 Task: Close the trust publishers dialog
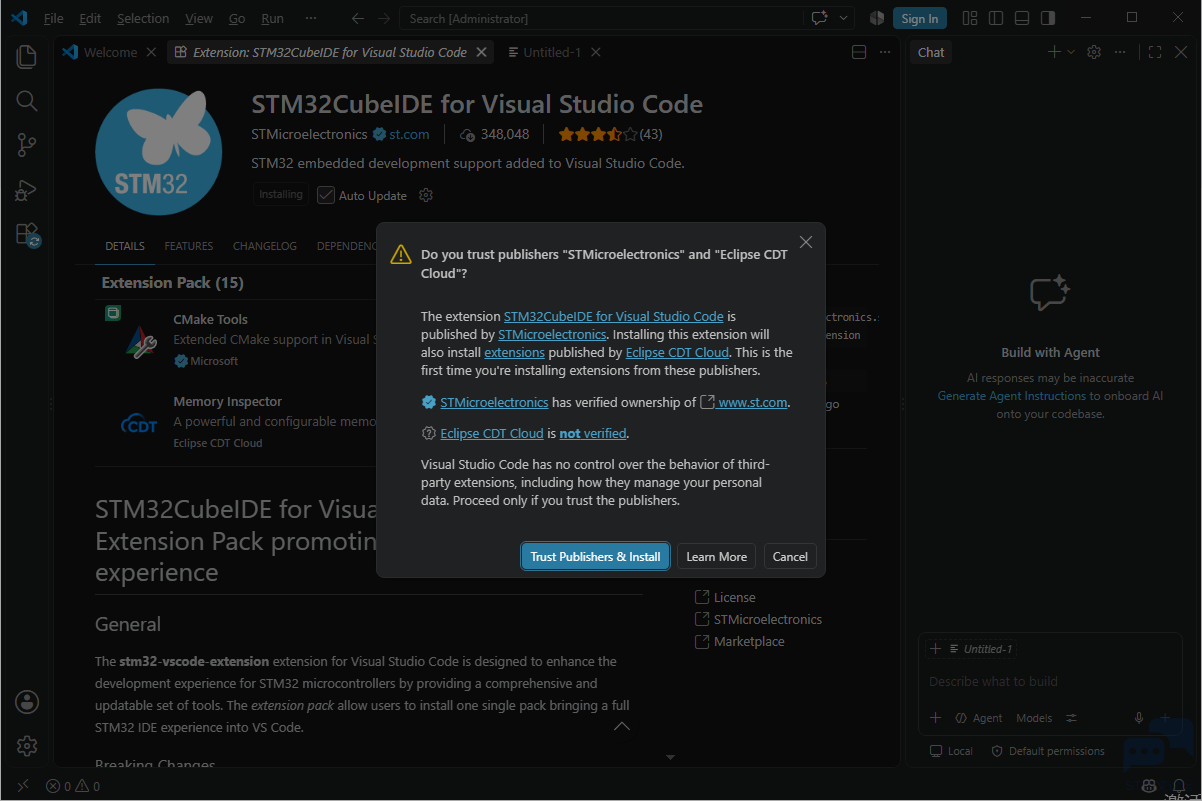coord(806,242)
